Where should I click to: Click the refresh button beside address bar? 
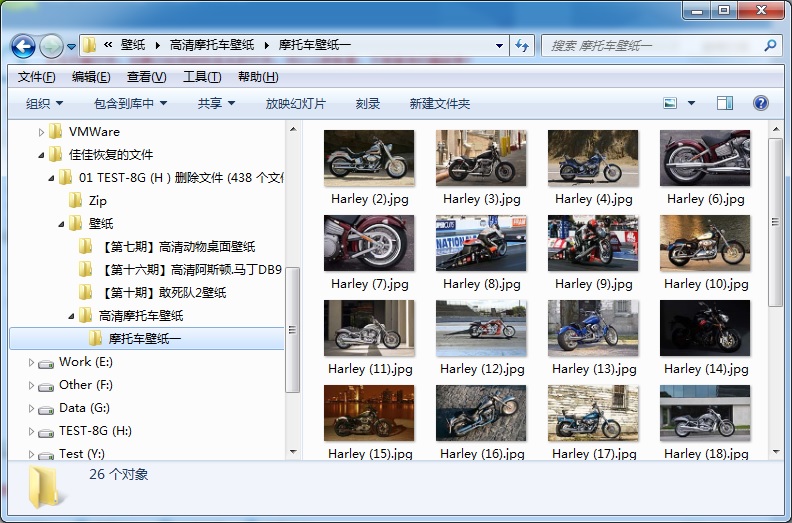521,46
